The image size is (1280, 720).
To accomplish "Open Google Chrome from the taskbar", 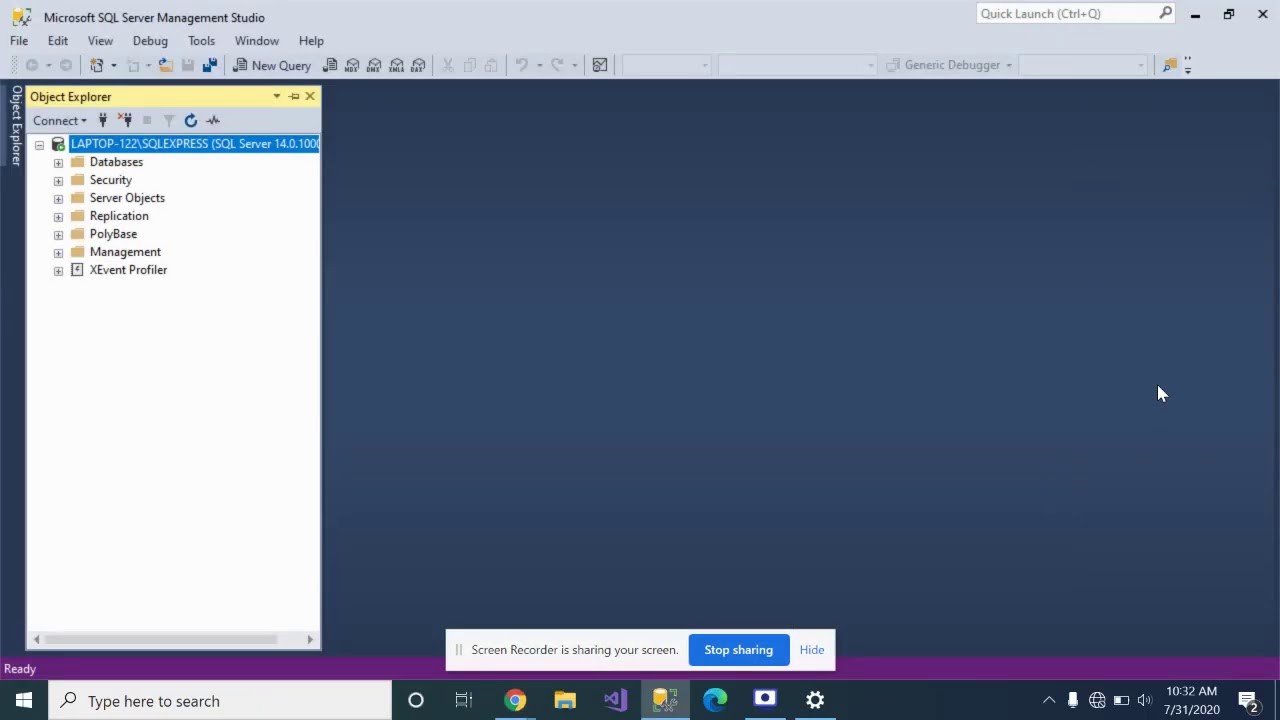I will [515, 700].
